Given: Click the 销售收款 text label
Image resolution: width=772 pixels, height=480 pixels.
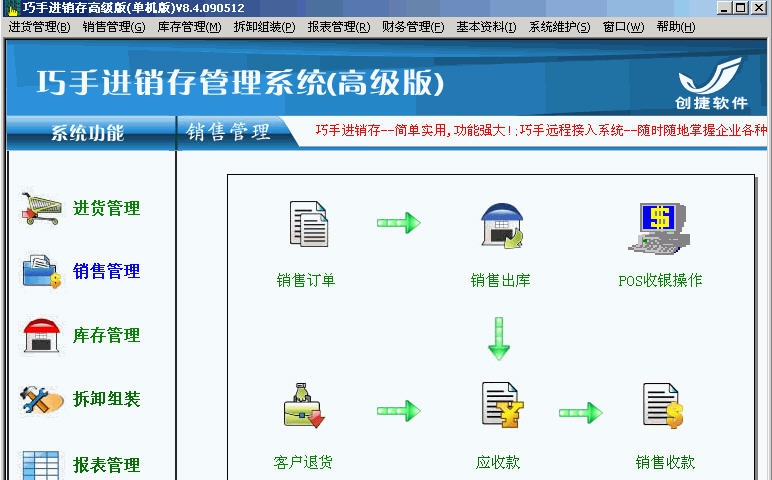Looking at the screenshot, I should (665, 462).
